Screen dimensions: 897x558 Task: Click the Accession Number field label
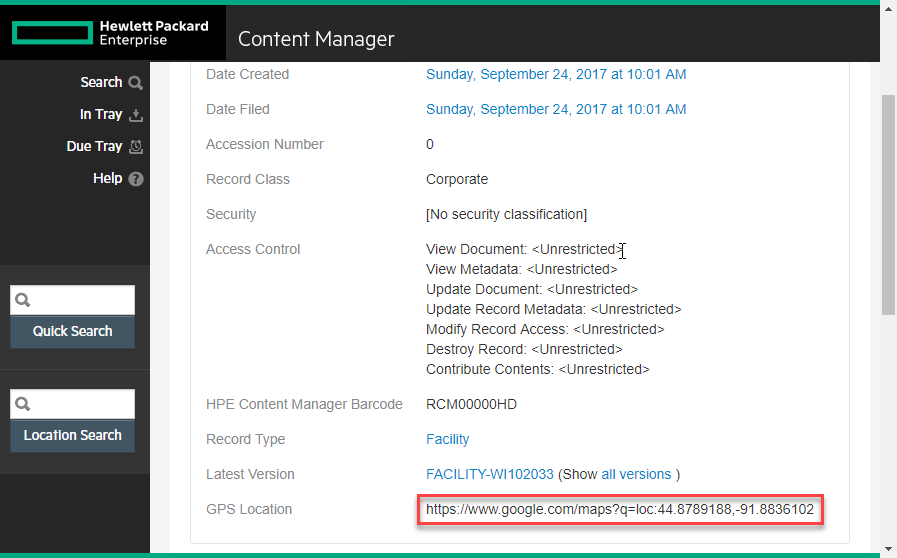265,144
